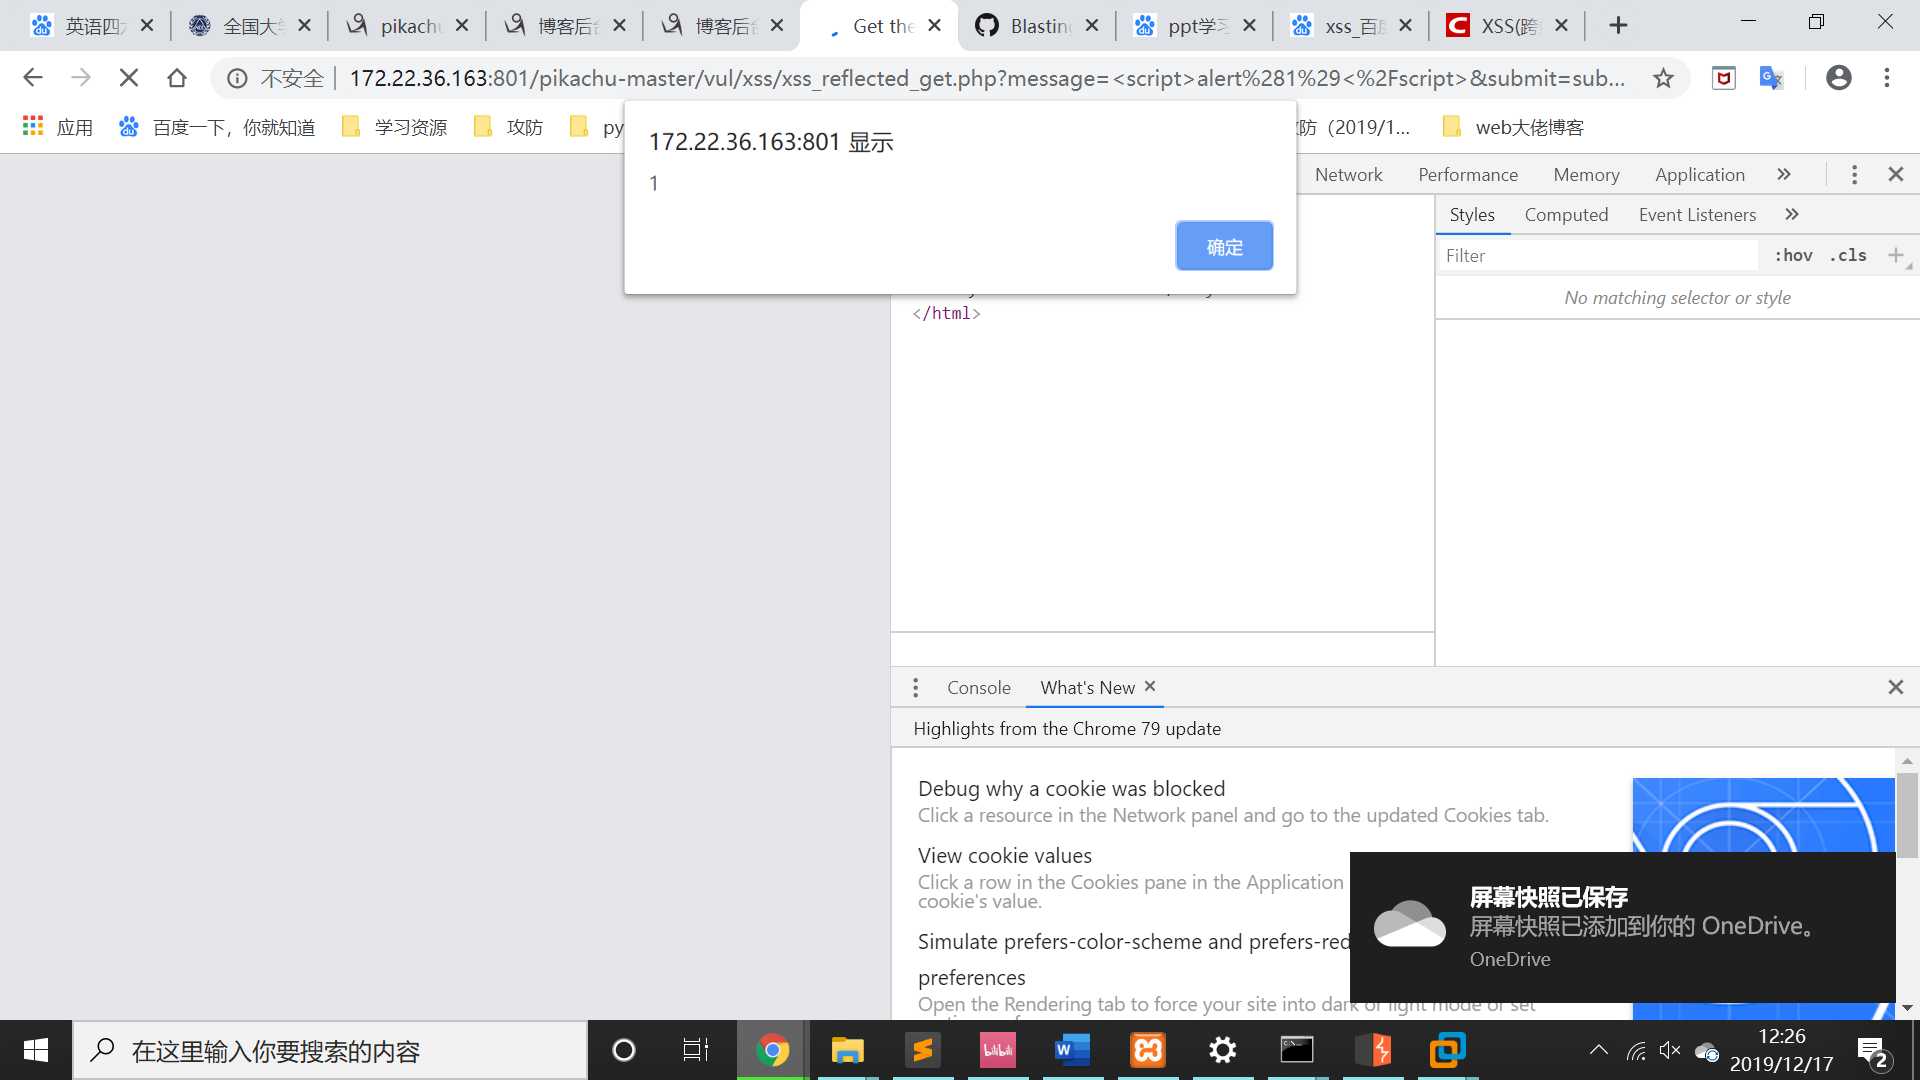Click the Styles tab in DevTools
This screenshot has width=1920, height=1080.
pyautogui.click(x=1472, y=214)
